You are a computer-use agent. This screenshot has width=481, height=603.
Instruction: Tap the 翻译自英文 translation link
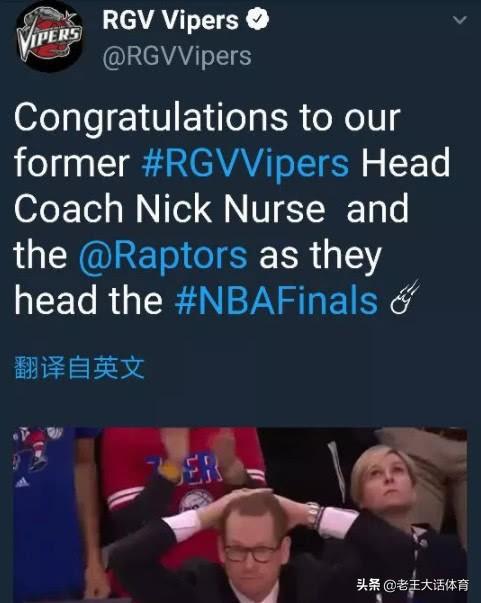click(79, 368)
